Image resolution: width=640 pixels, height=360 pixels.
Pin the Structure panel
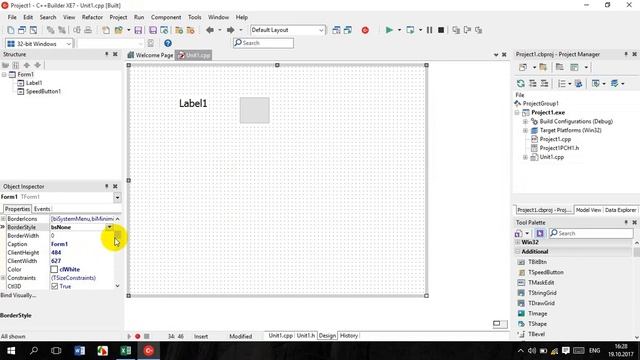point(107,54)
